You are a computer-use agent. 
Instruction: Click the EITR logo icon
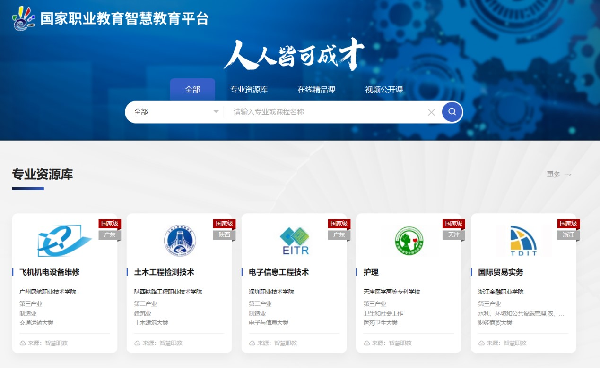coord(295,241)
